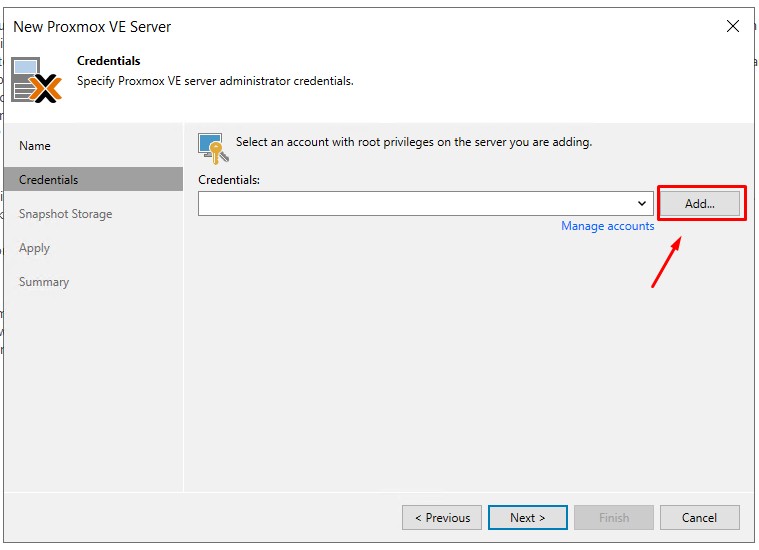Go back with the Previous button
Screen dimensions: 759x550
(442, 518)
